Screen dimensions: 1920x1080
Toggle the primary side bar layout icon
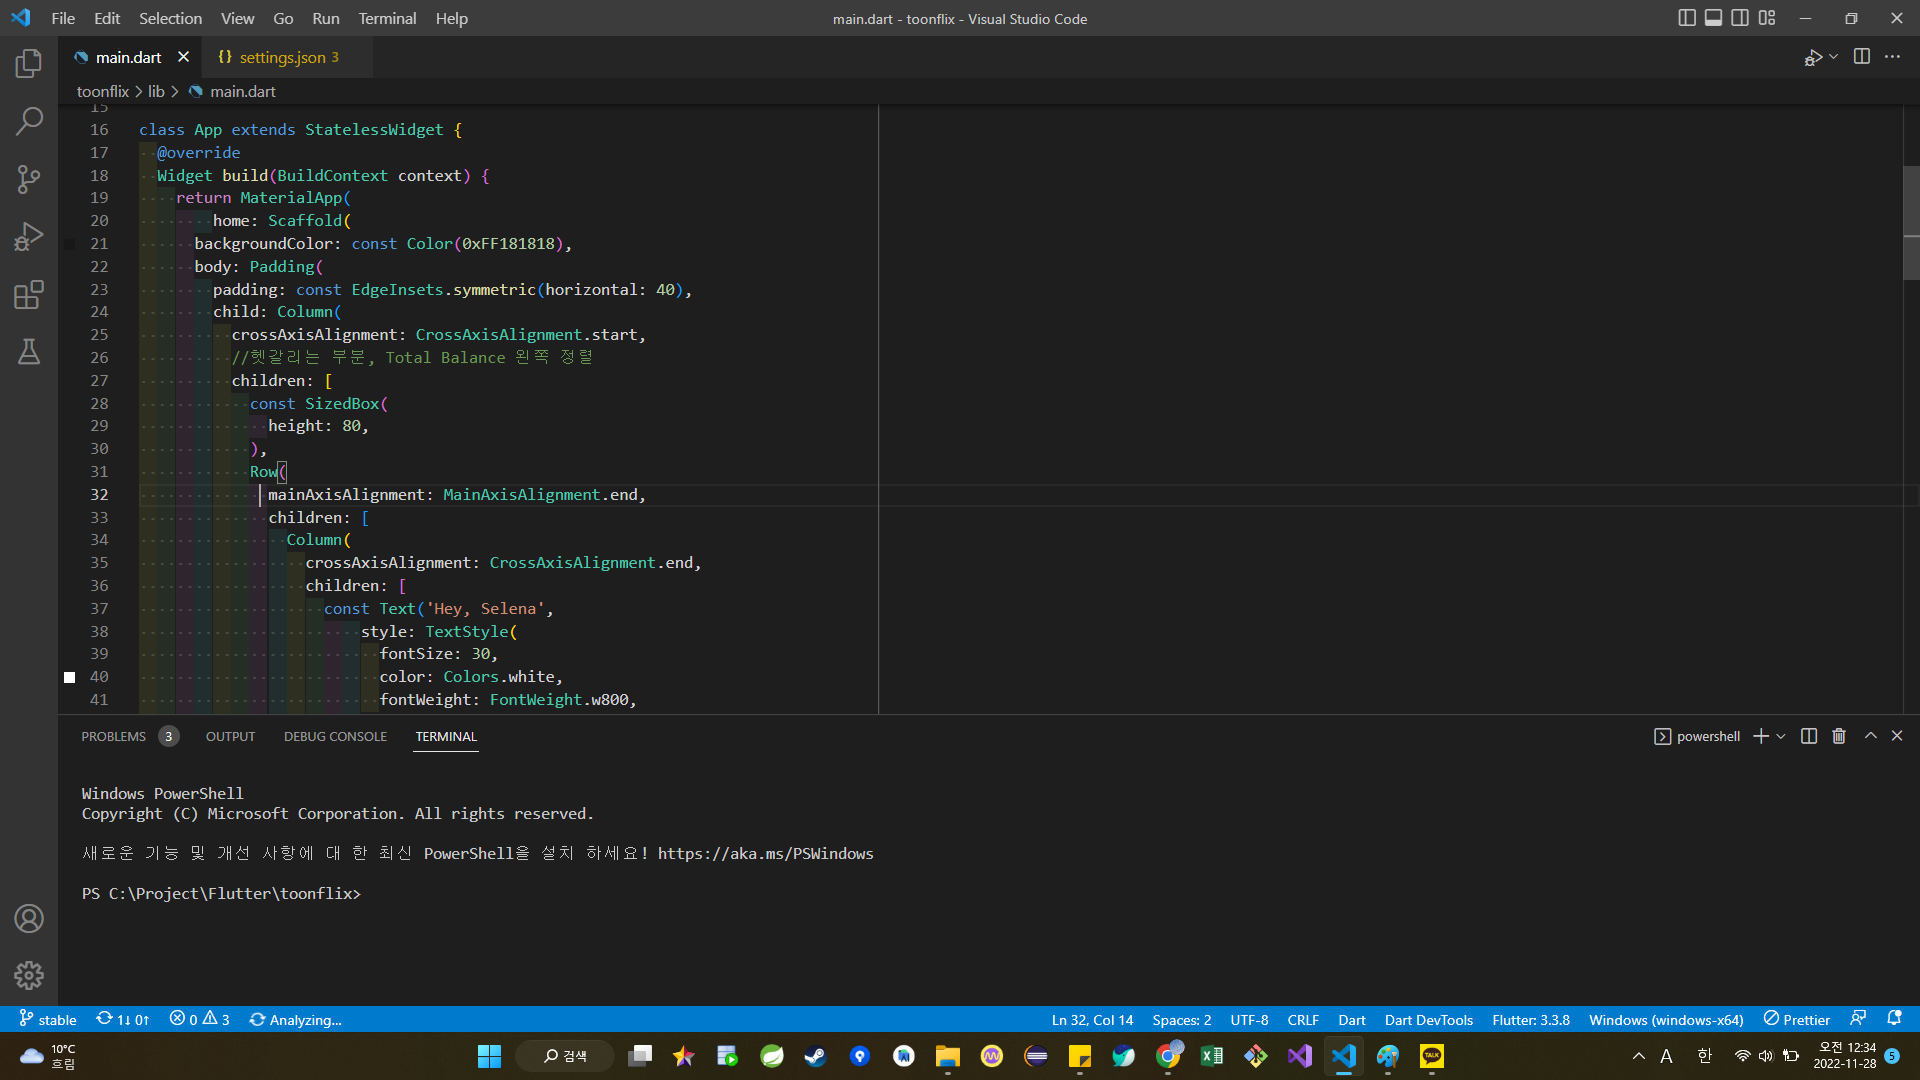point(1687,18)
